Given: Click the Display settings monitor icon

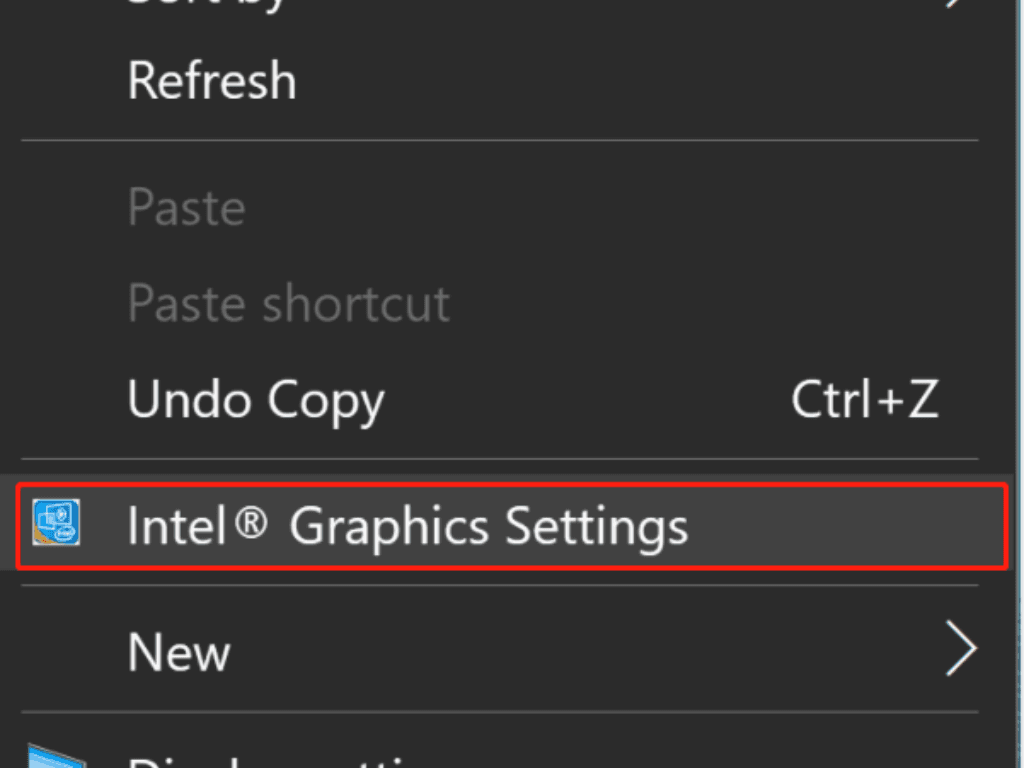Looking at the screenshot, I should (55, 758).
